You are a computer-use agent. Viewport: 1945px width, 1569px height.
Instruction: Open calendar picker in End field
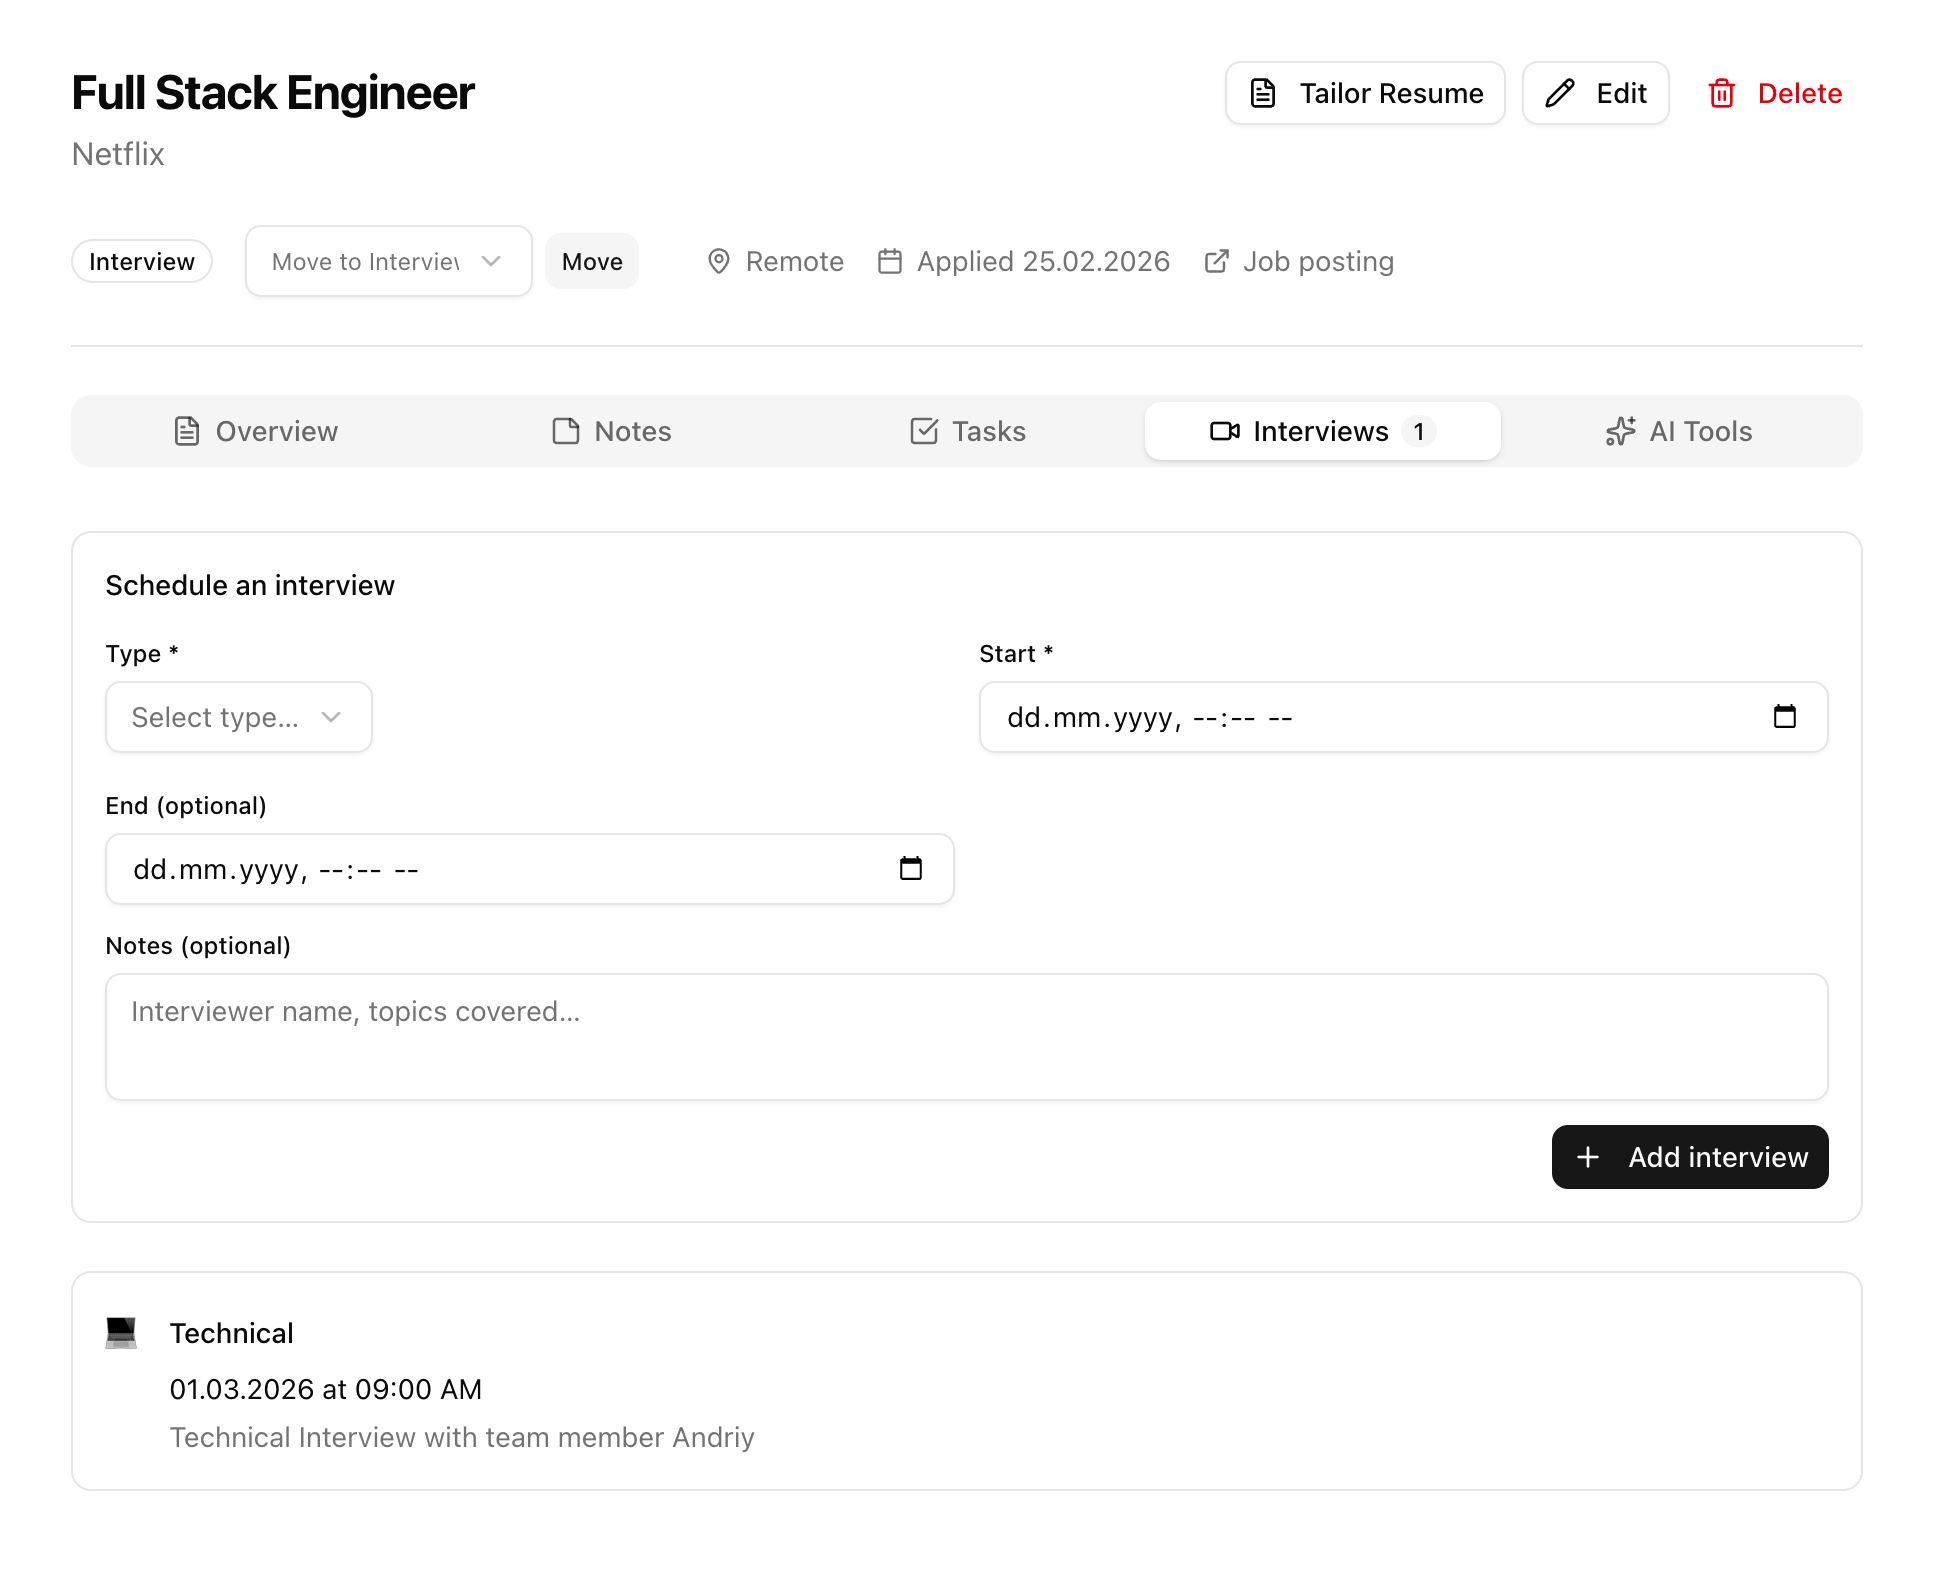[x=910, y=869]
